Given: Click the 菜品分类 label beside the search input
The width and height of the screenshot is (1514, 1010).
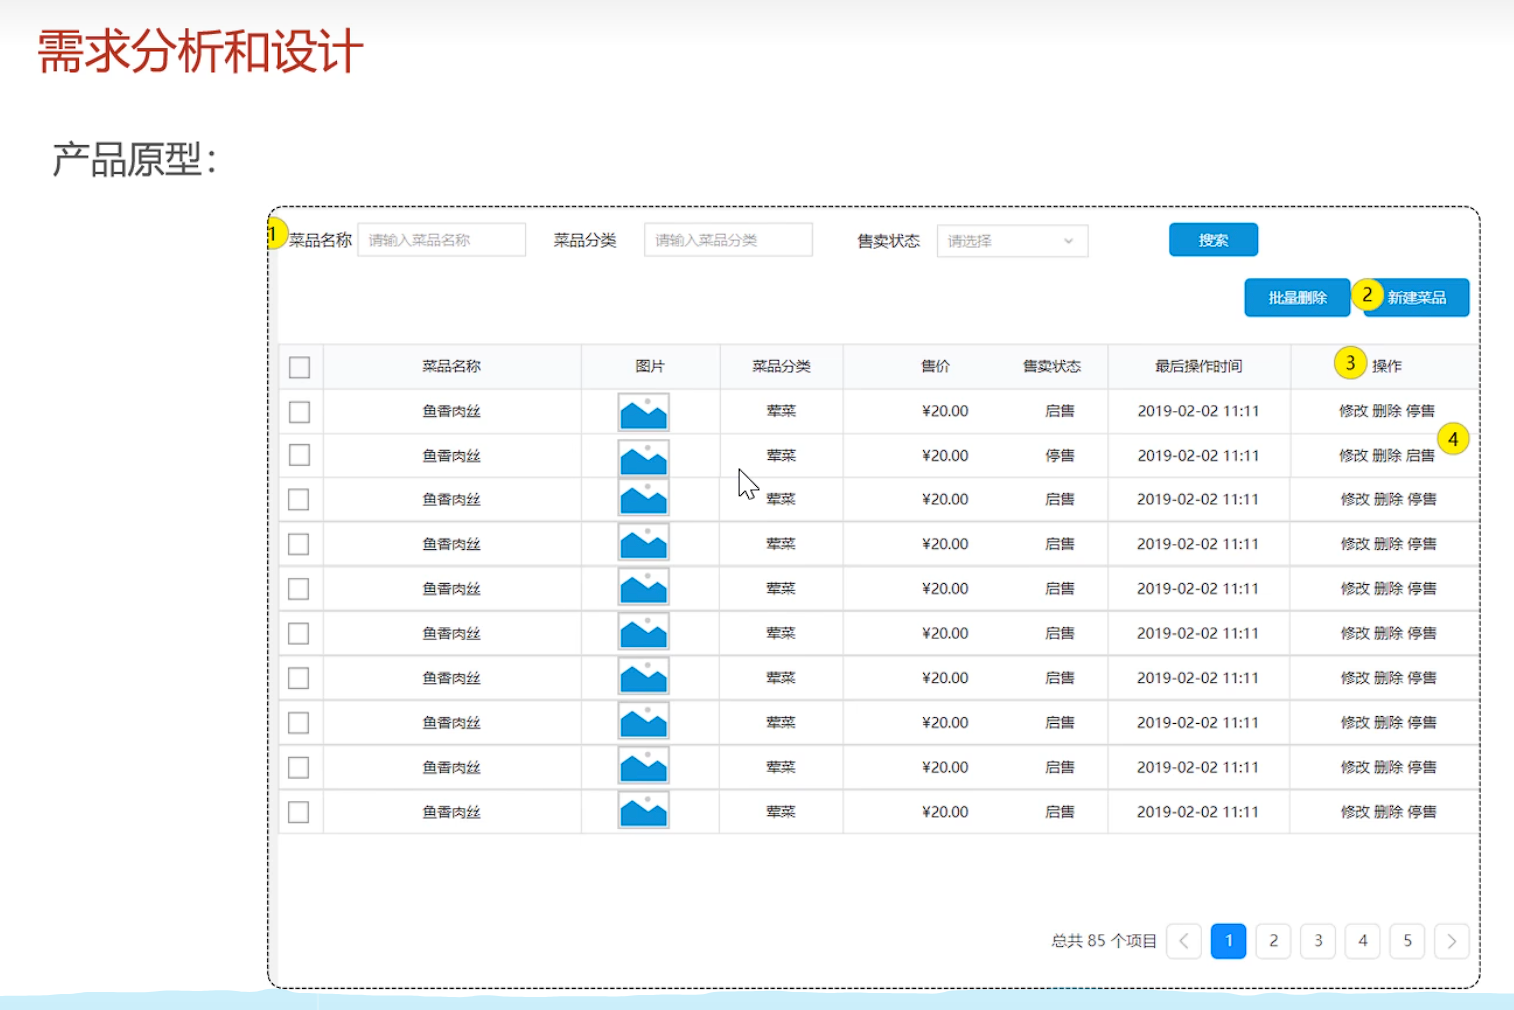Looking at the screenshot, I should pos(585,240).
